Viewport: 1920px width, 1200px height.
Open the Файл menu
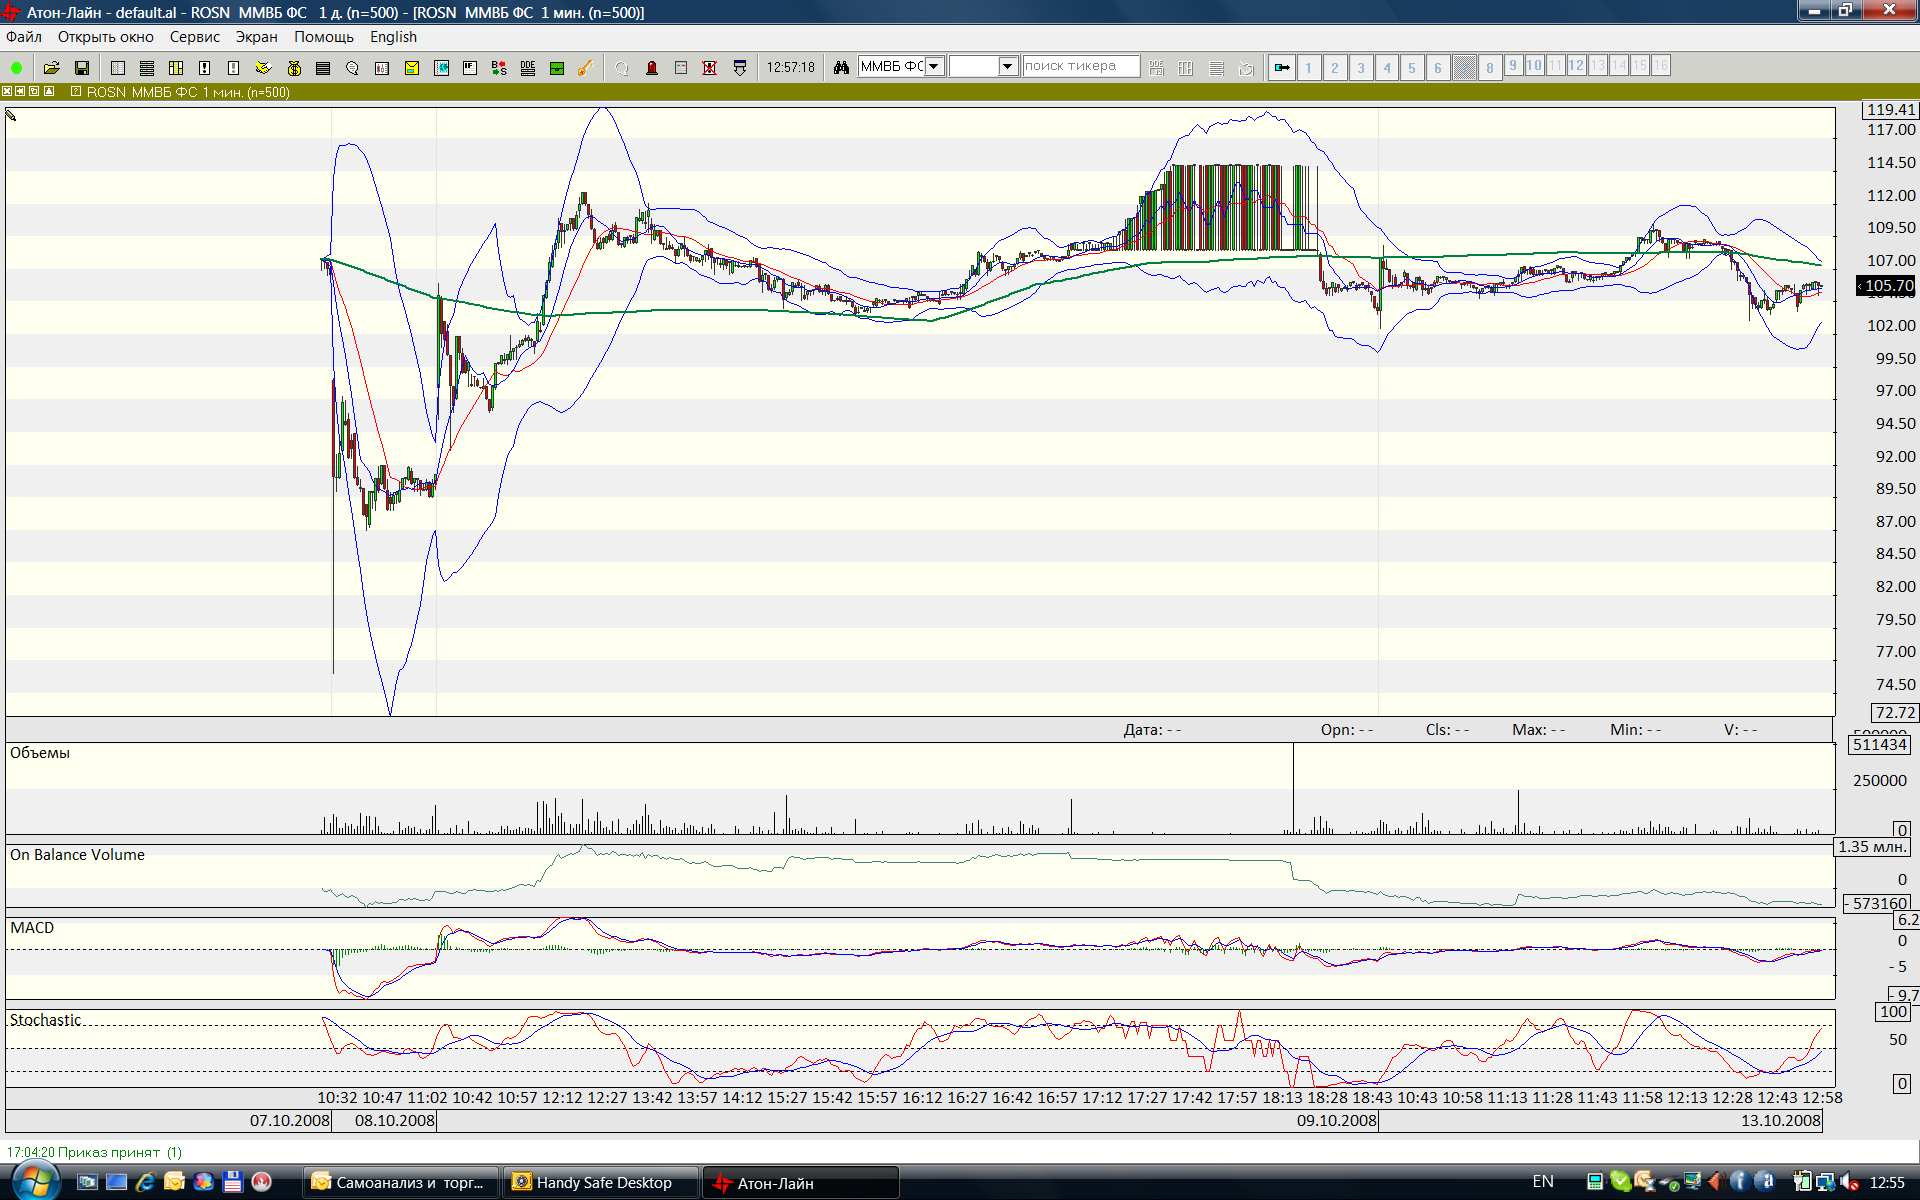point(24,37)
